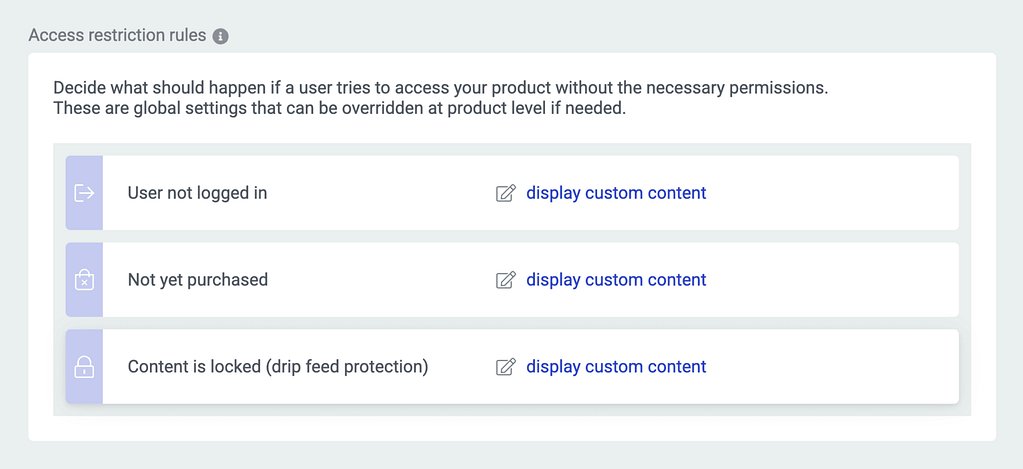Open display custom content for Content is locked

616,367
